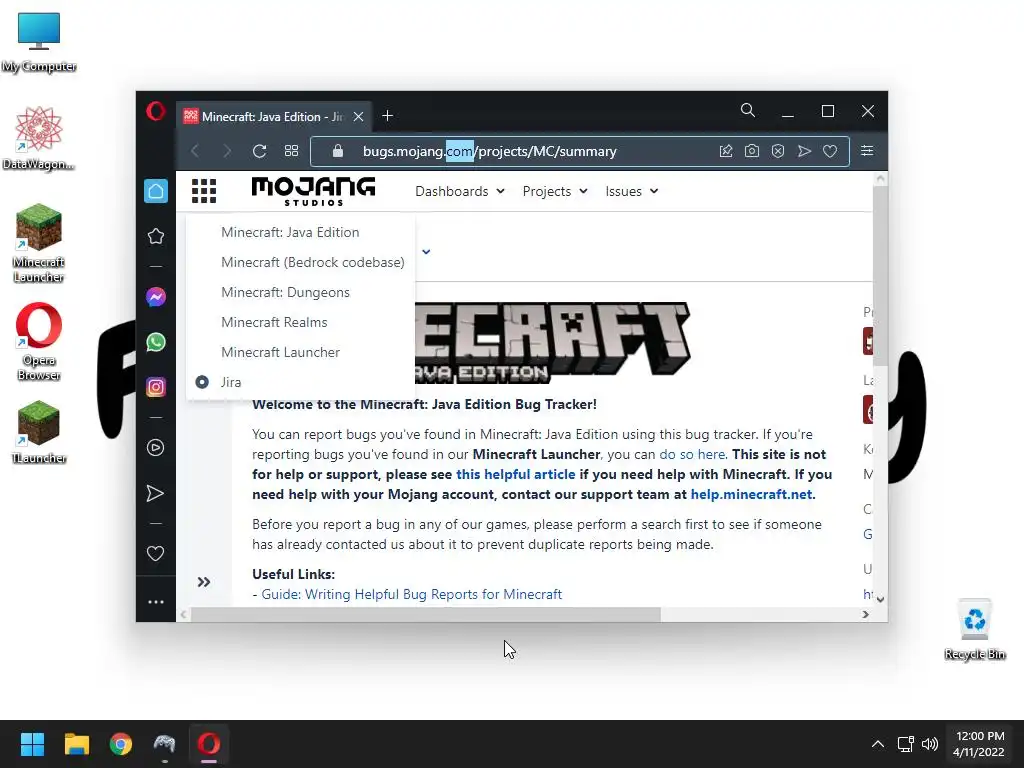Open the Player icon in sidebar

tap(155, 447)
